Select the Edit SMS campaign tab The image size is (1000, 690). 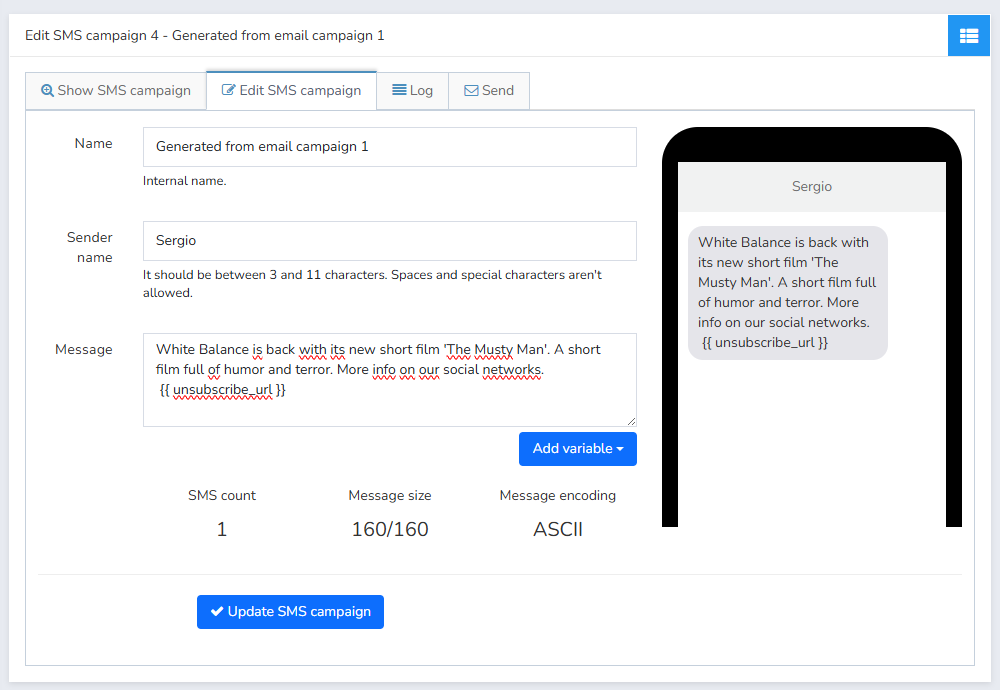tap(291, 90)
